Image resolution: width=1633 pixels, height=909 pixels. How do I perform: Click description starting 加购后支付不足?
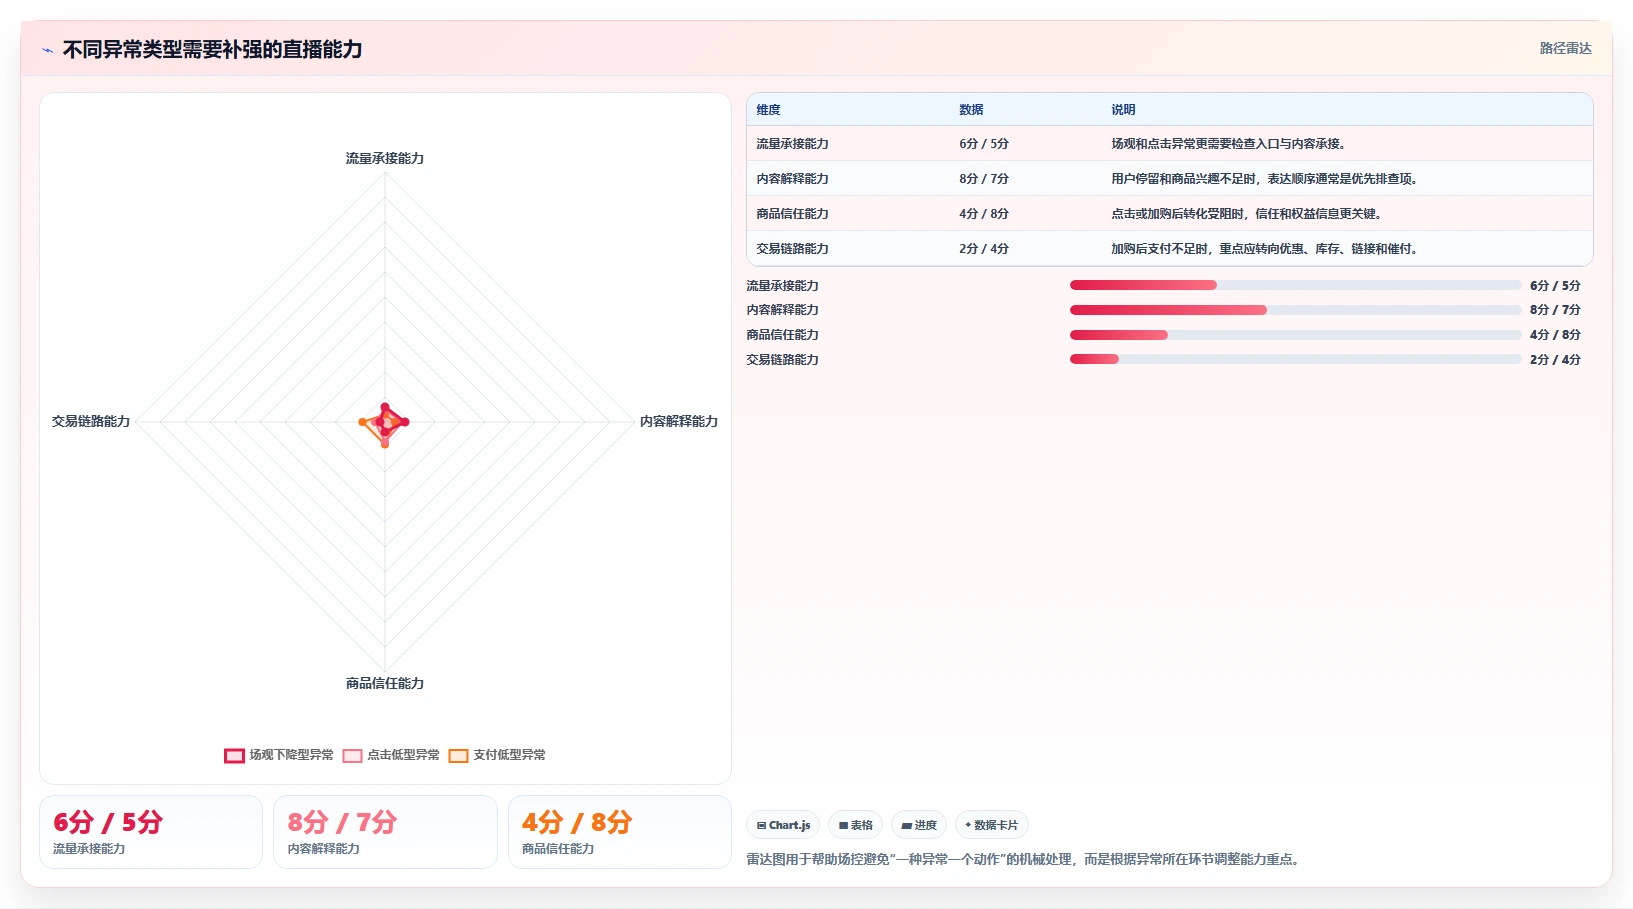[x=1264, y=249]
